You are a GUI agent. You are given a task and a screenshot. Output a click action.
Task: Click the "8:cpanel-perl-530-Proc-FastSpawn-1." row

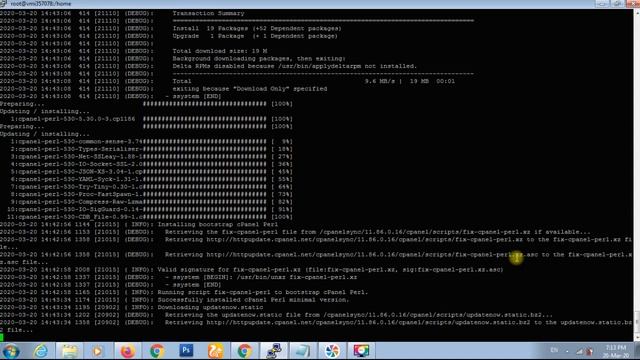[152, 194]
